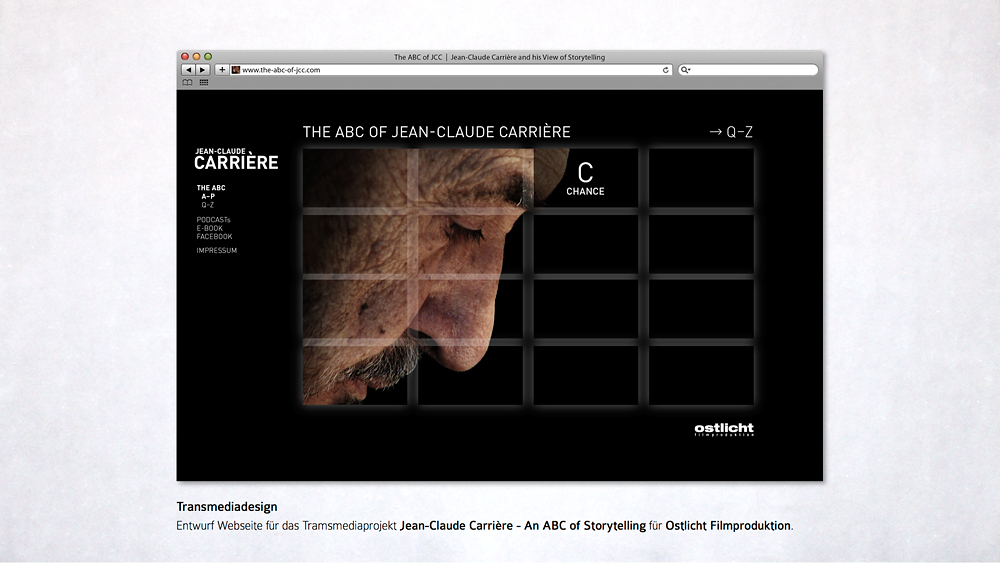Open the C CHANCE tile
This screenshot has width=1000, height=563.
[585, 177]
